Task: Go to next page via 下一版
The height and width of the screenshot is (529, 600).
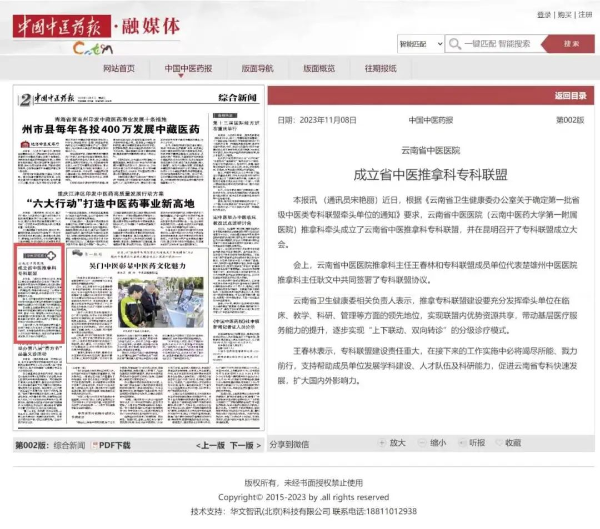Action: (x=243, y=445)
